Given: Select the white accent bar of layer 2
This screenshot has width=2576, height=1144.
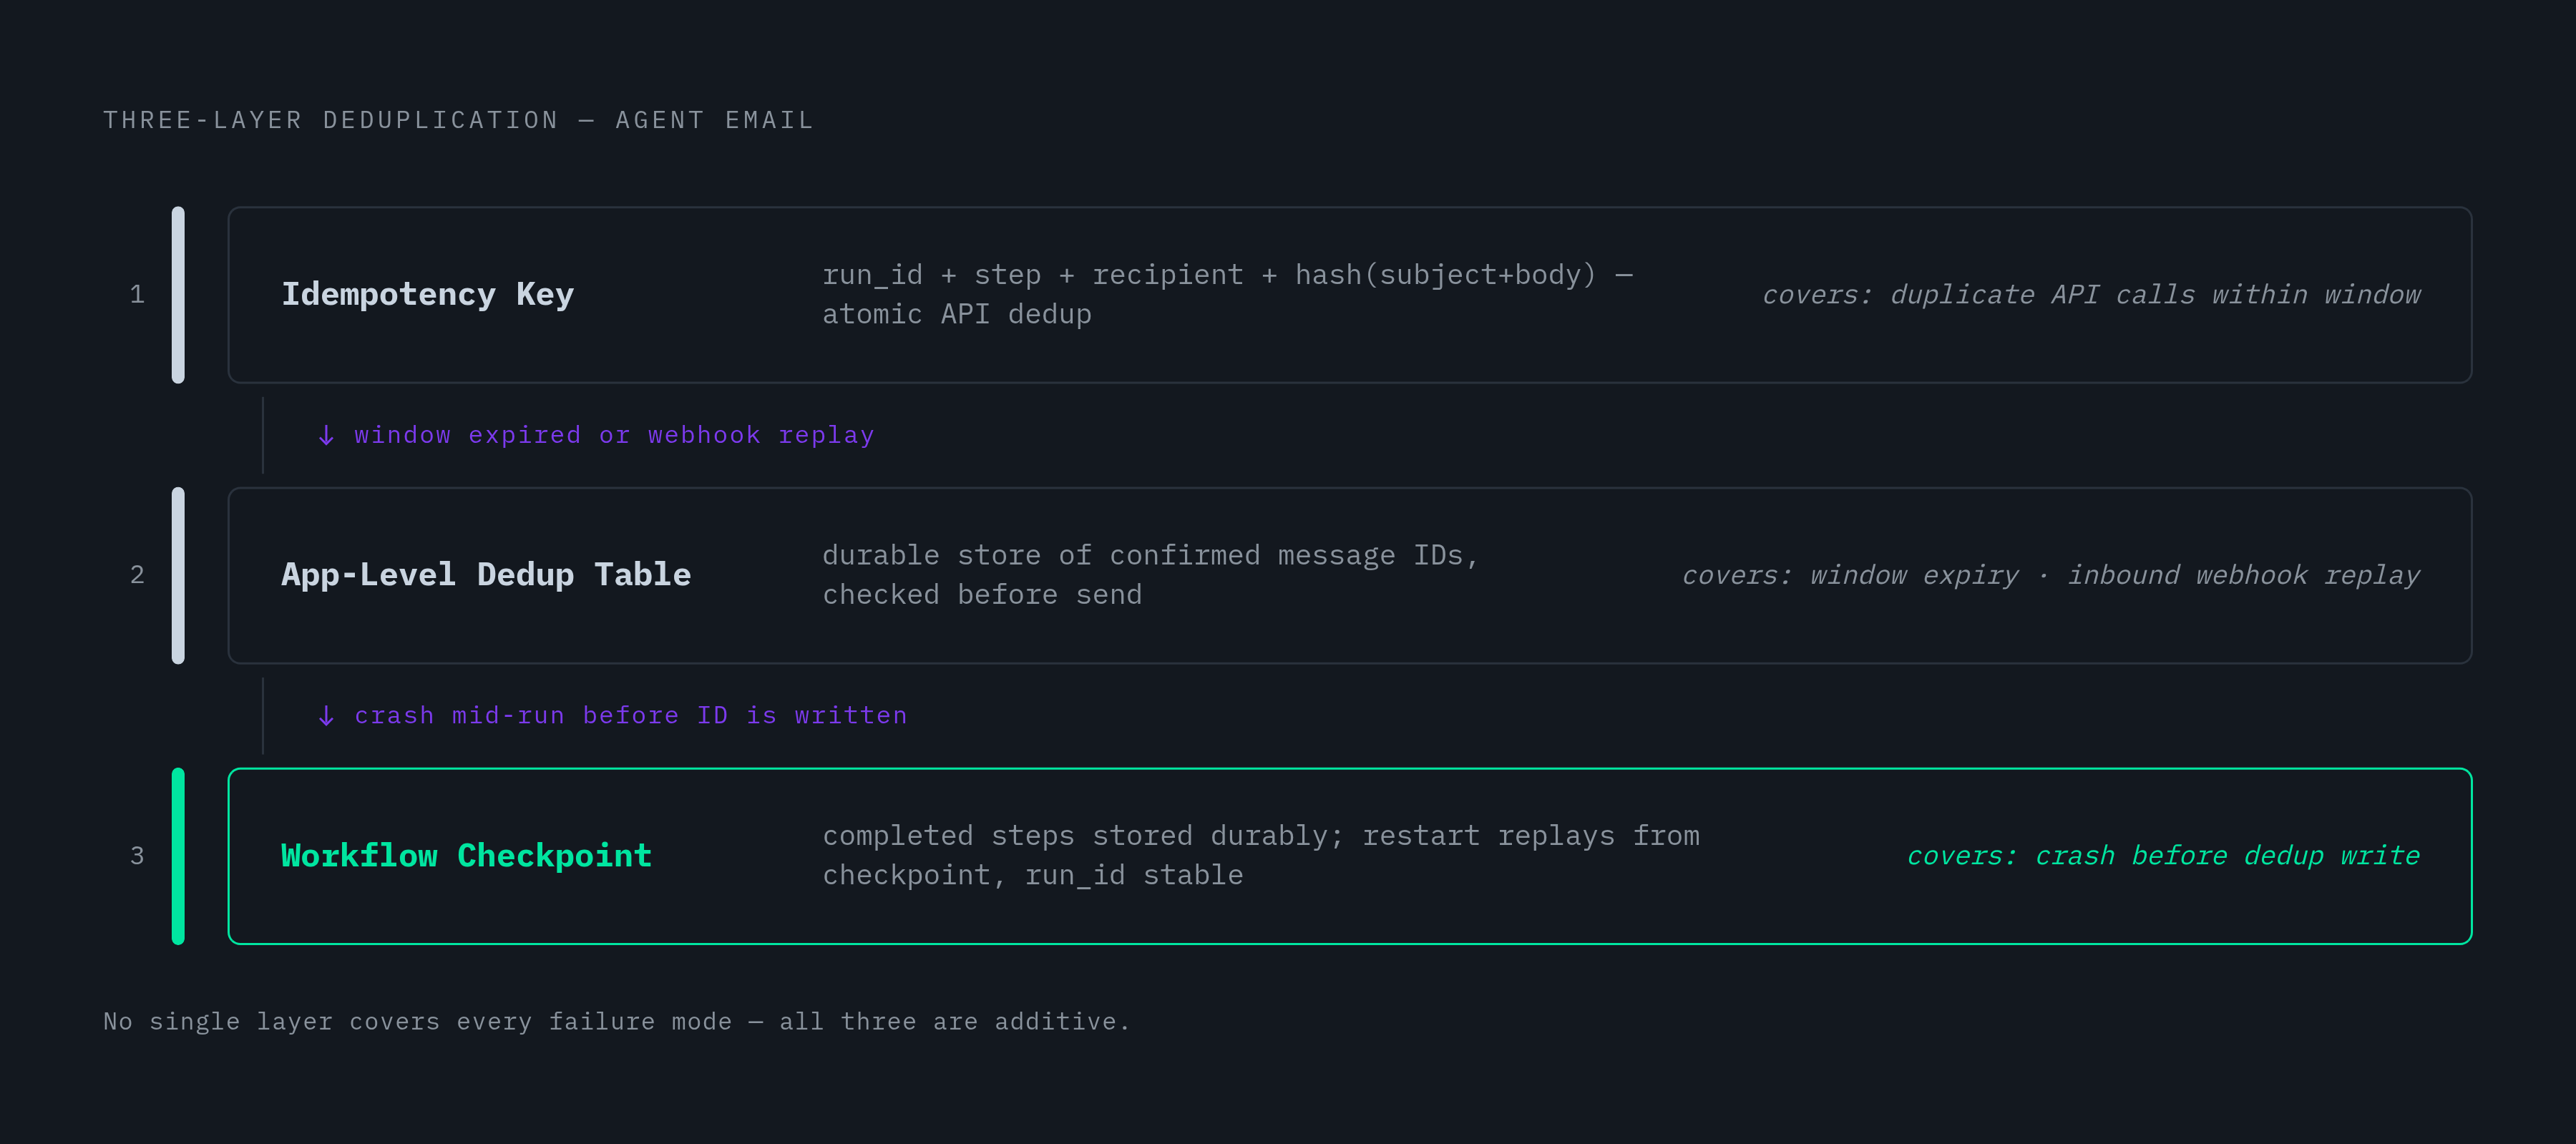Looking at the screenshot, I should 178,576.
